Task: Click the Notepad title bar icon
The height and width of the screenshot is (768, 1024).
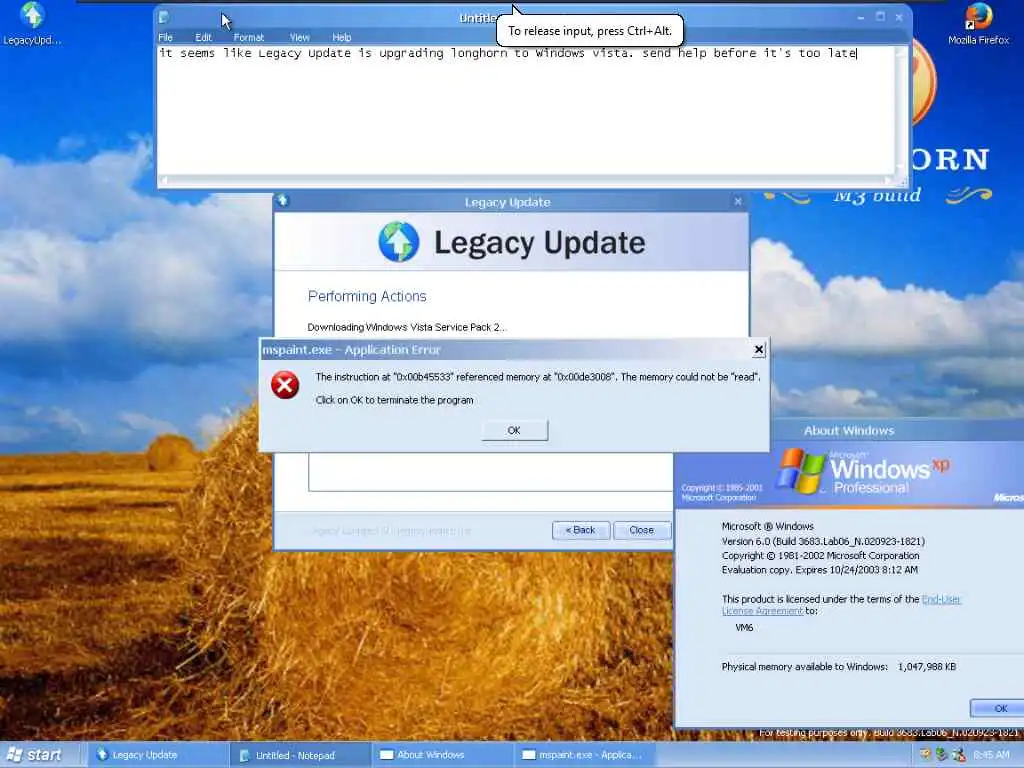Action: click(164, 17)
